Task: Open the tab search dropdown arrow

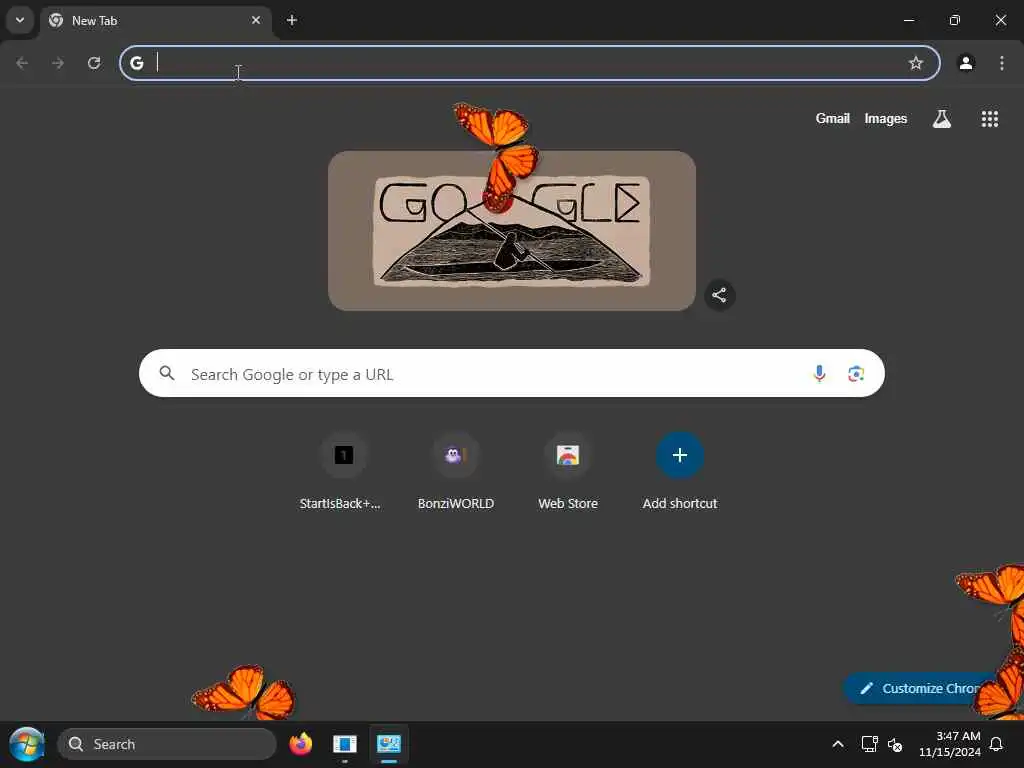Action: coord(20,20)
